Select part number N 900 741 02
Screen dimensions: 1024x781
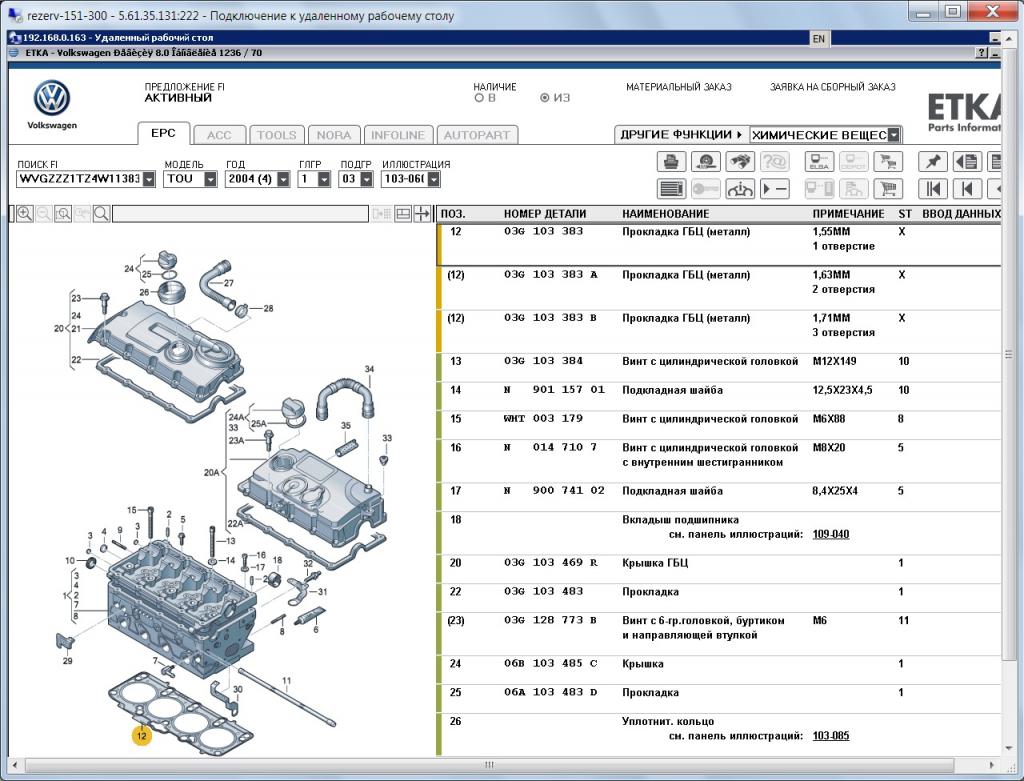(x=554, y=490)
